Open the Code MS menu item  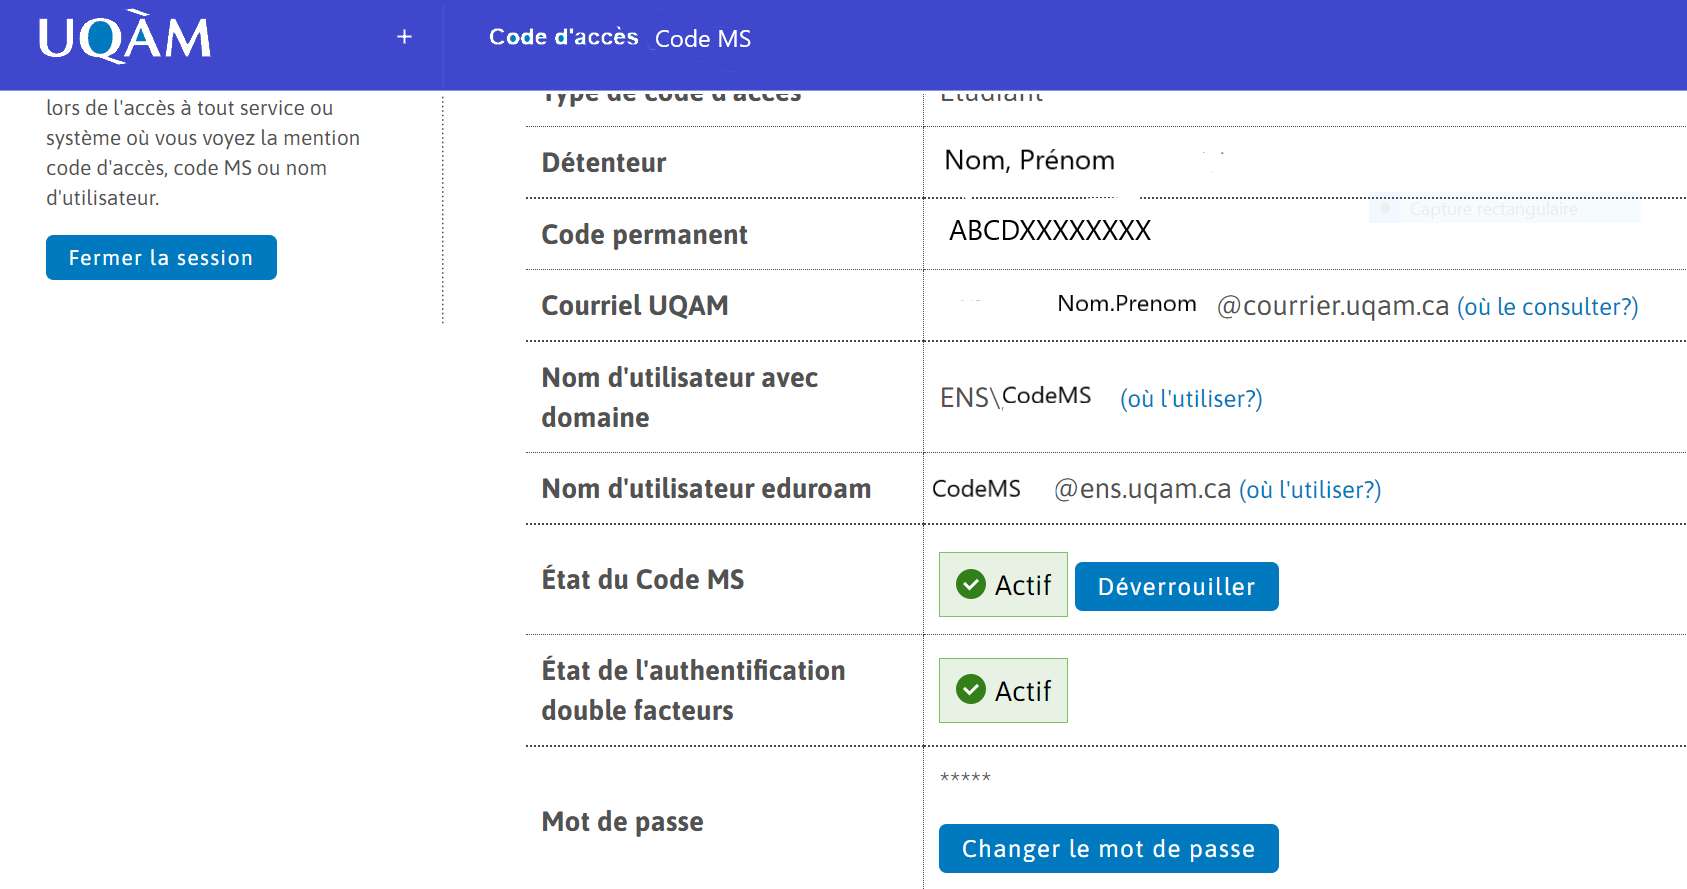703,39
